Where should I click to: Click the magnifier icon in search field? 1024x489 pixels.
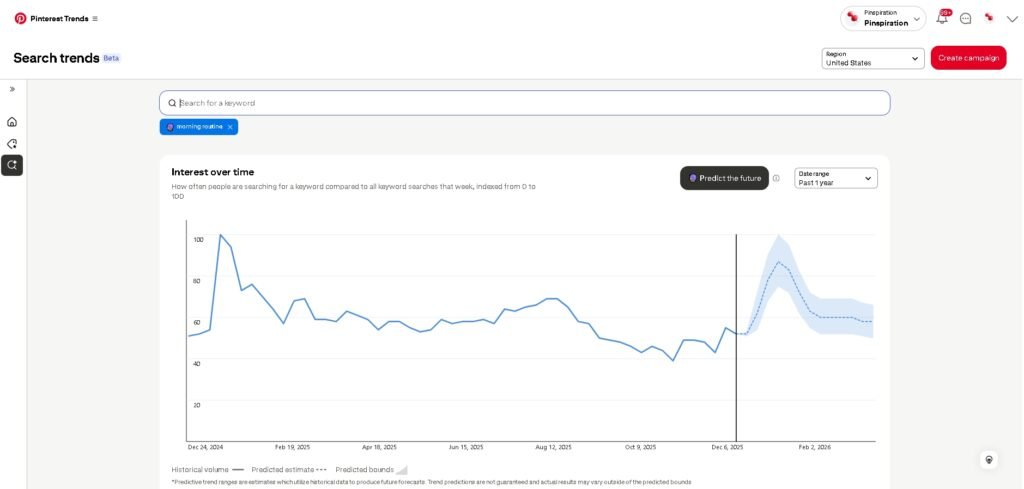[x=172, y=103]
